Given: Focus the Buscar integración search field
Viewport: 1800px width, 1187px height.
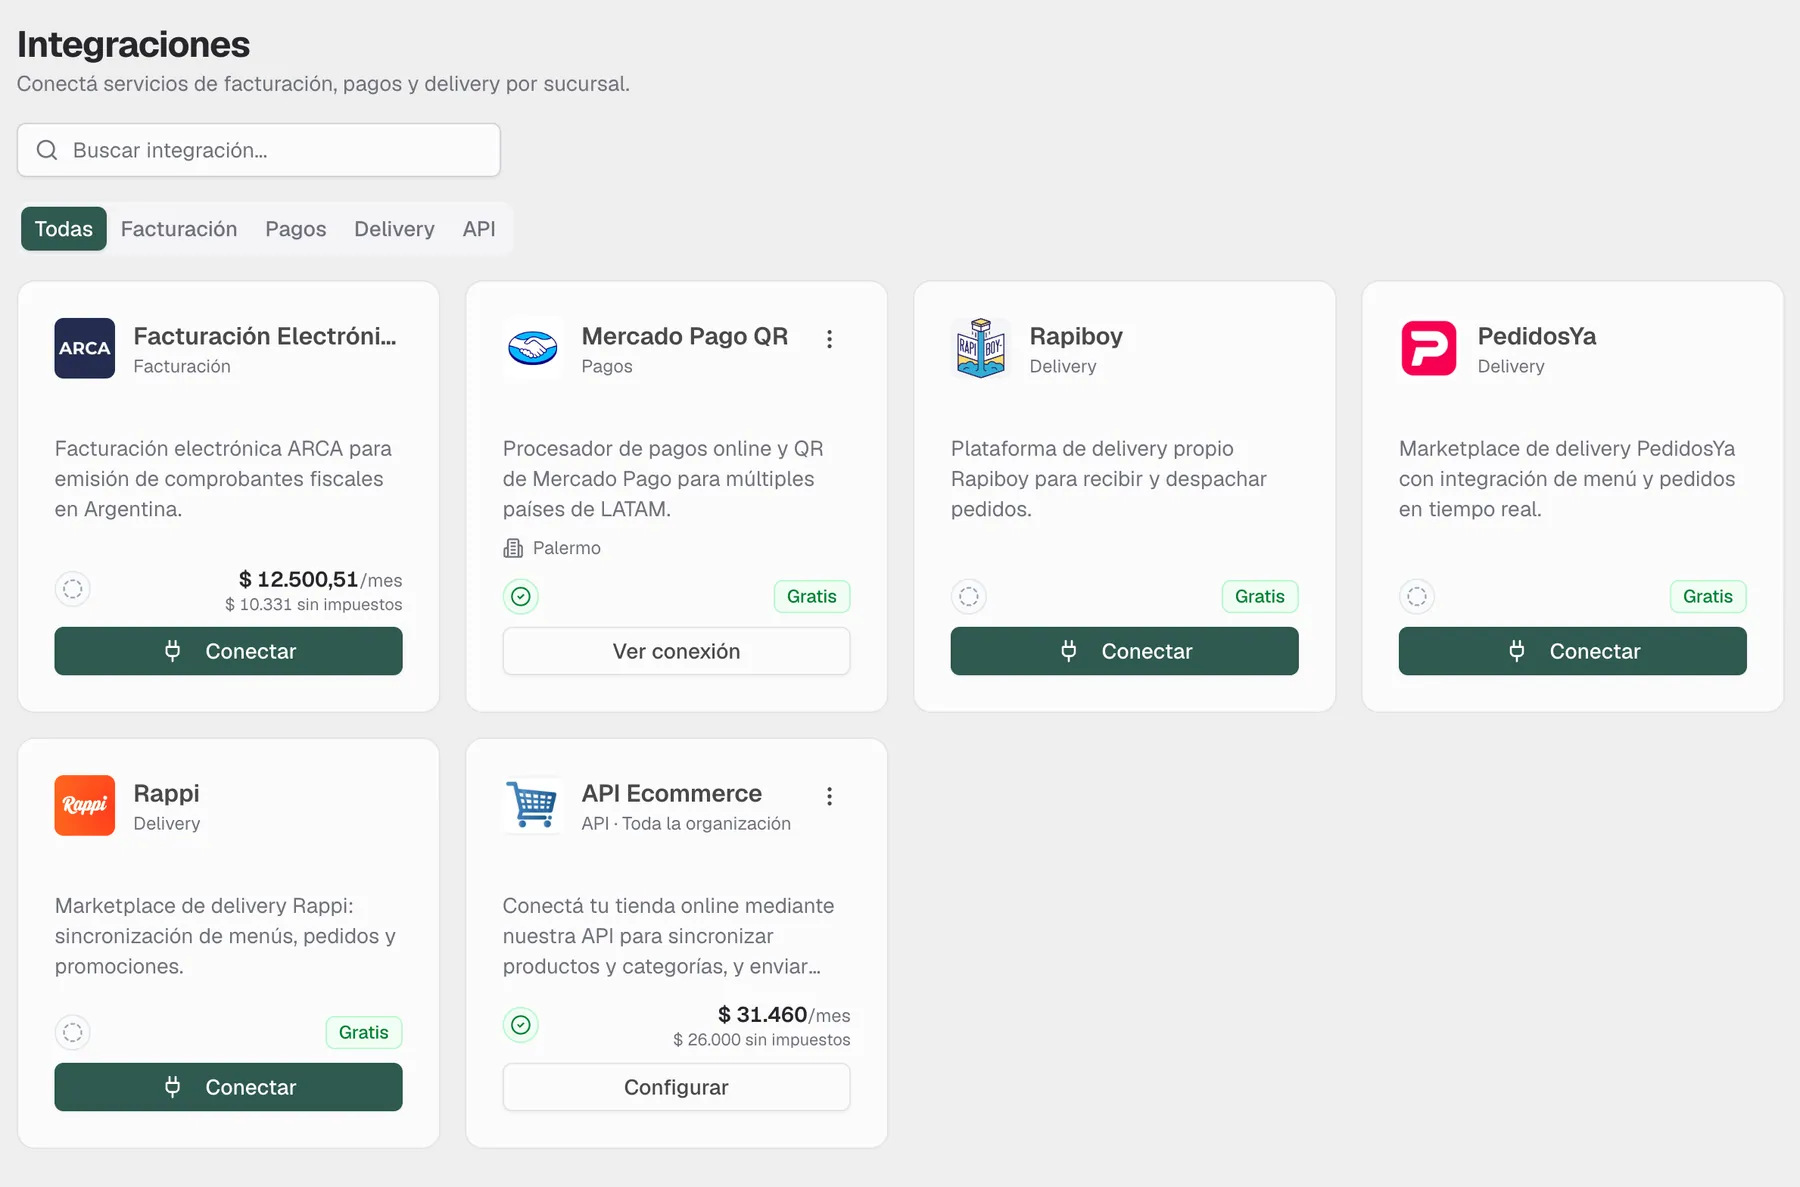Looking at the screenshot, I should pos(259,150).
